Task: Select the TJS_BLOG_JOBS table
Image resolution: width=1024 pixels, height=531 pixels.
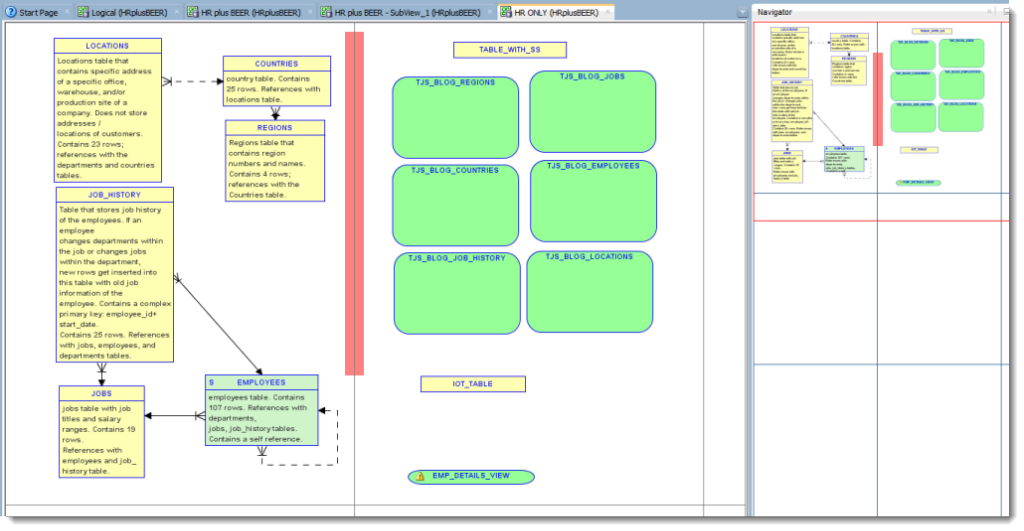Action: (x=593, y=112)
